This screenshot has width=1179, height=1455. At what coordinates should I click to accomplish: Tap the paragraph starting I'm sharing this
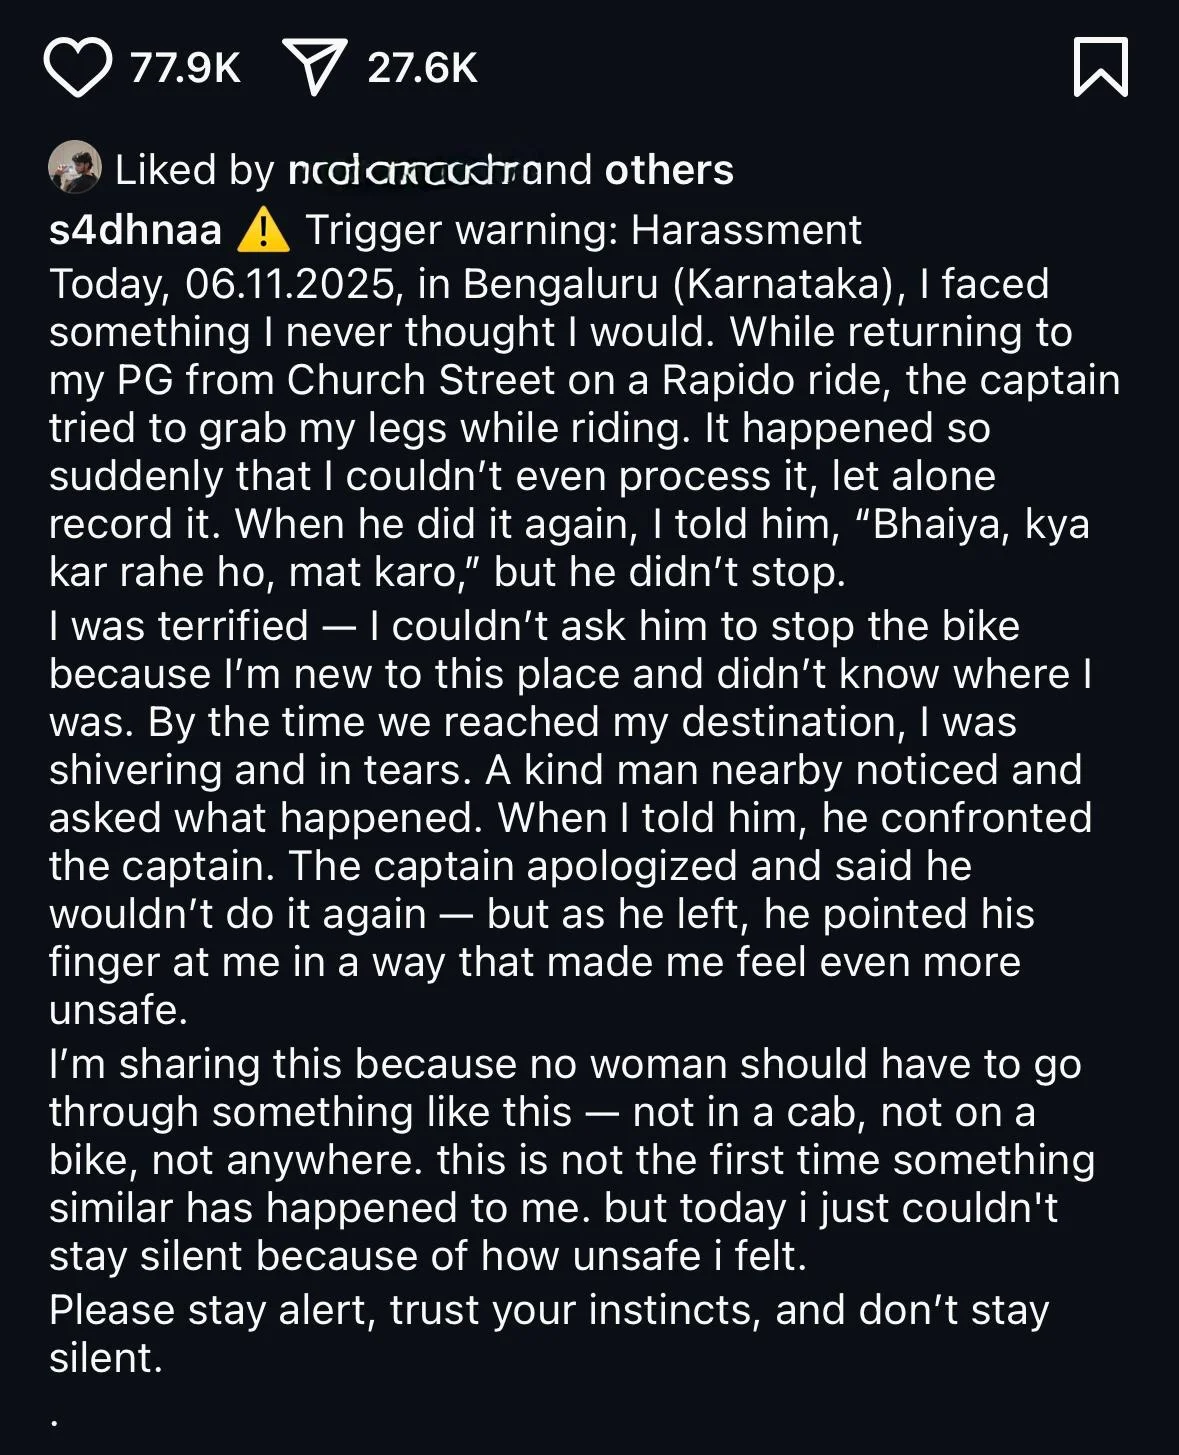point(570,1160)
